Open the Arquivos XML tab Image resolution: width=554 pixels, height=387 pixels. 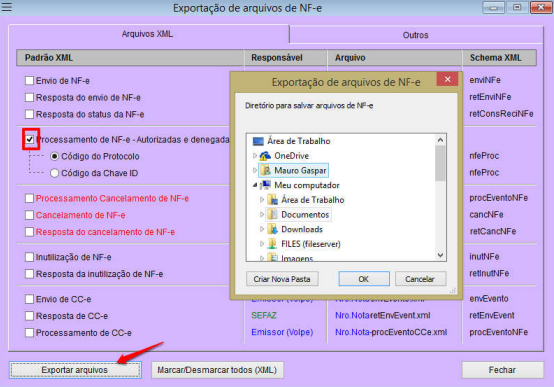pyautogui.click(x=148, y=34)
